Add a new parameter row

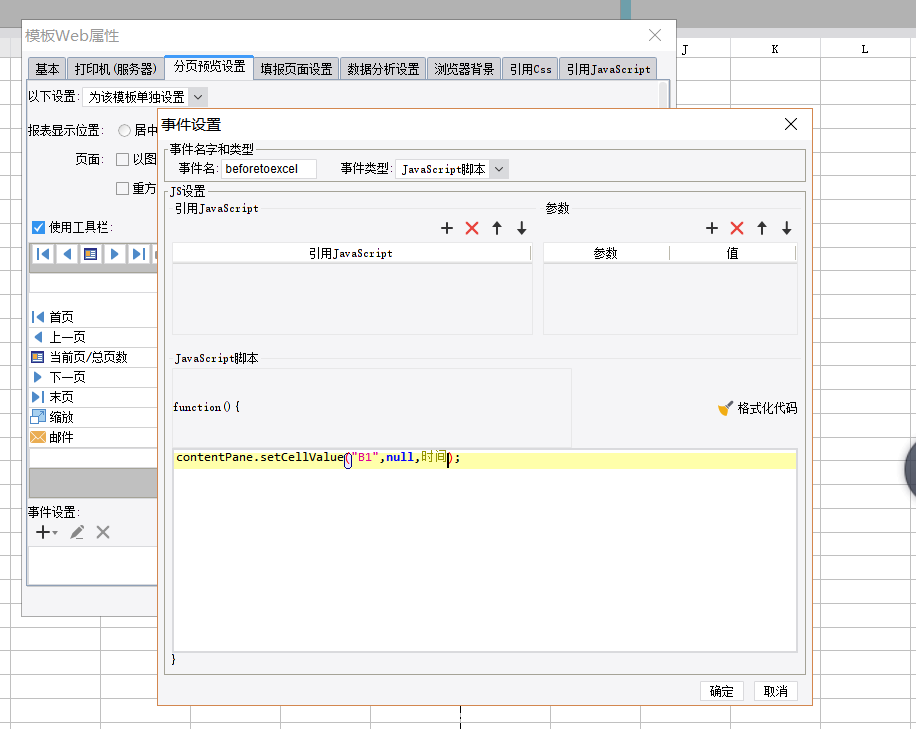click(712, 228)
